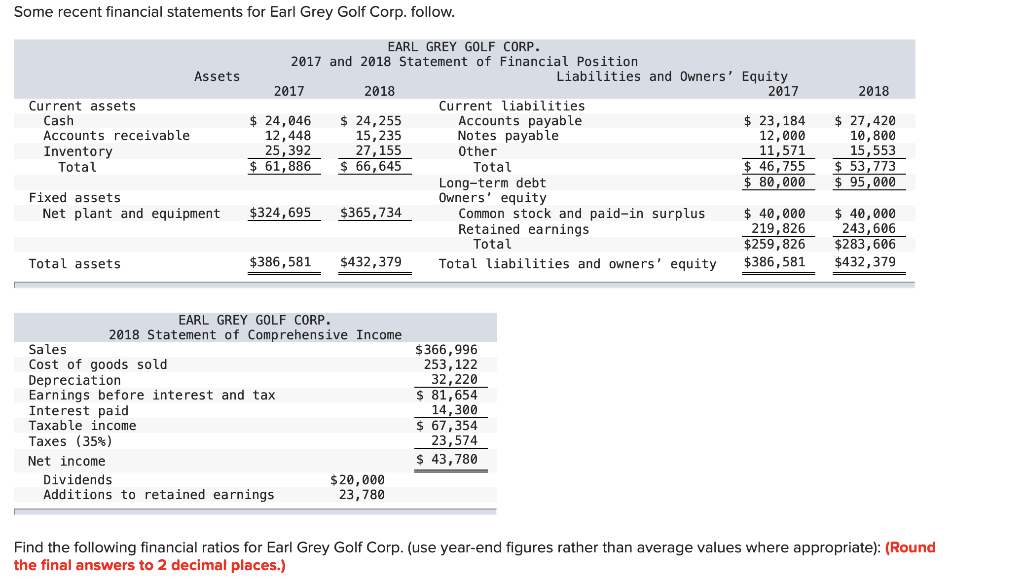This screenshot has height=582, width=1024.
Task: Select 2017 accounts payable $ 23,184
Action: (x=775, y=121)
